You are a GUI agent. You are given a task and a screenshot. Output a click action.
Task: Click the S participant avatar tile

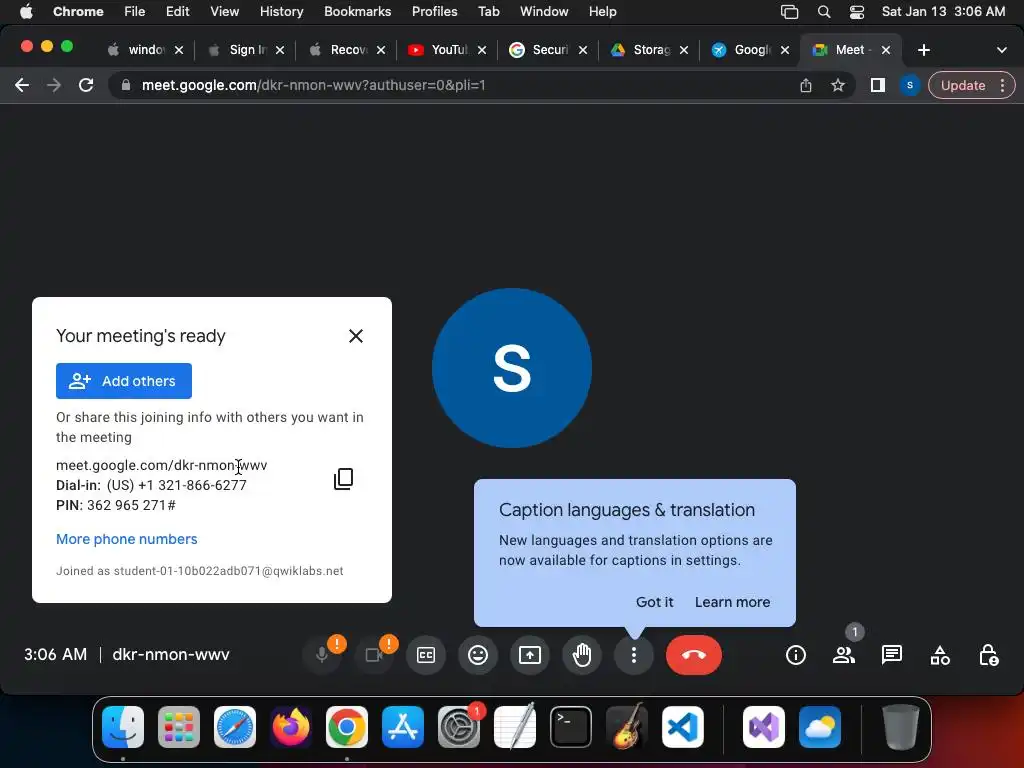[x=512, y=368]
